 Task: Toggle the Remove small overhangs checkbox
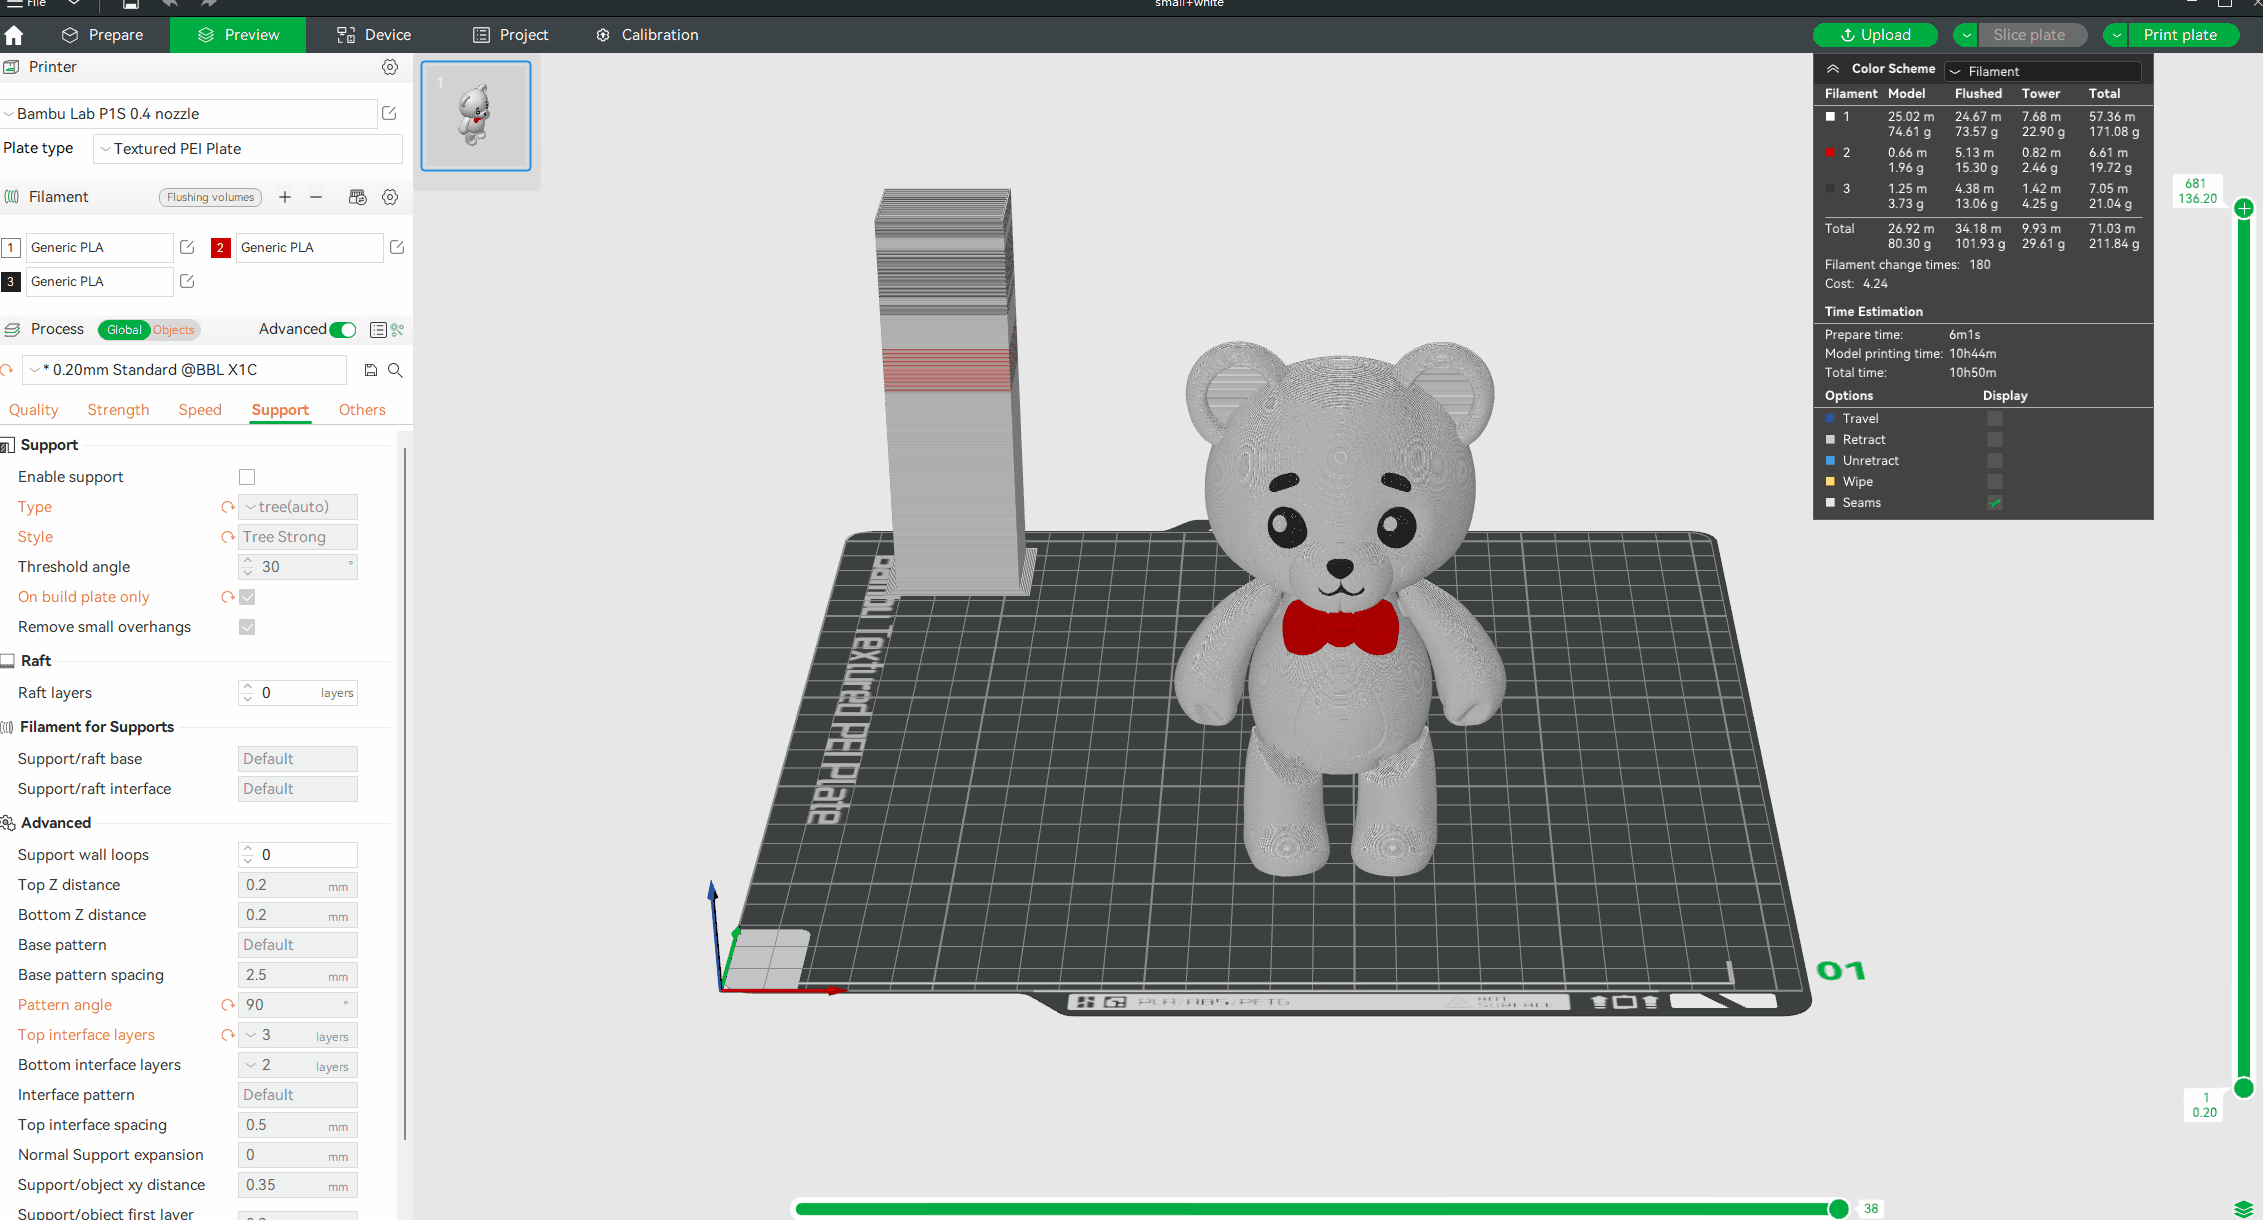[247, 627]
